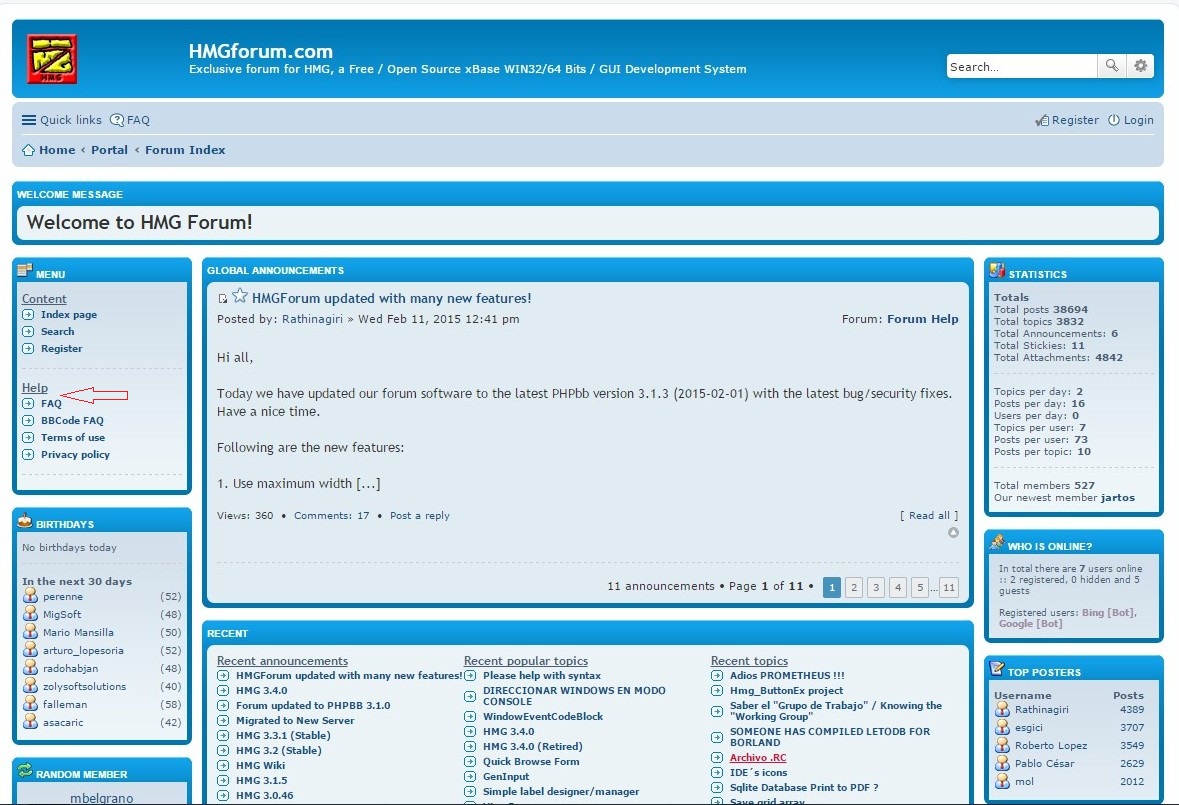Viewport: 1179px width, 805px height.
Task: Click the star icon beside the announcement title
Action: [x=239, y=297]
